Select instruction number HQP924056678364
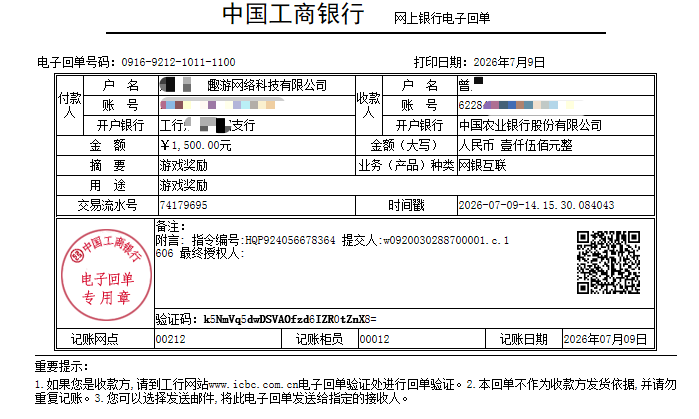Image resolution: width=699 pixels, height=419 pixels. pyautogui.click(x=290, y=241)
